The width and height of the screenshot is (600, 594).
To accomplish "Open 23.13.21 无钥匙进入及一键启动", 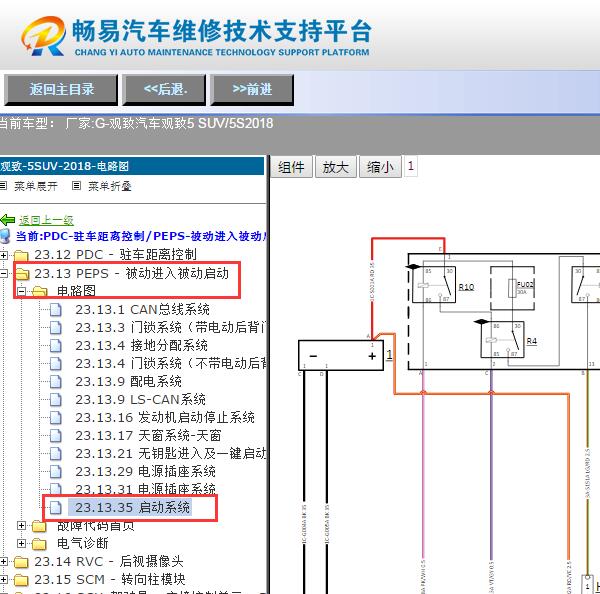I will point(171,454).
